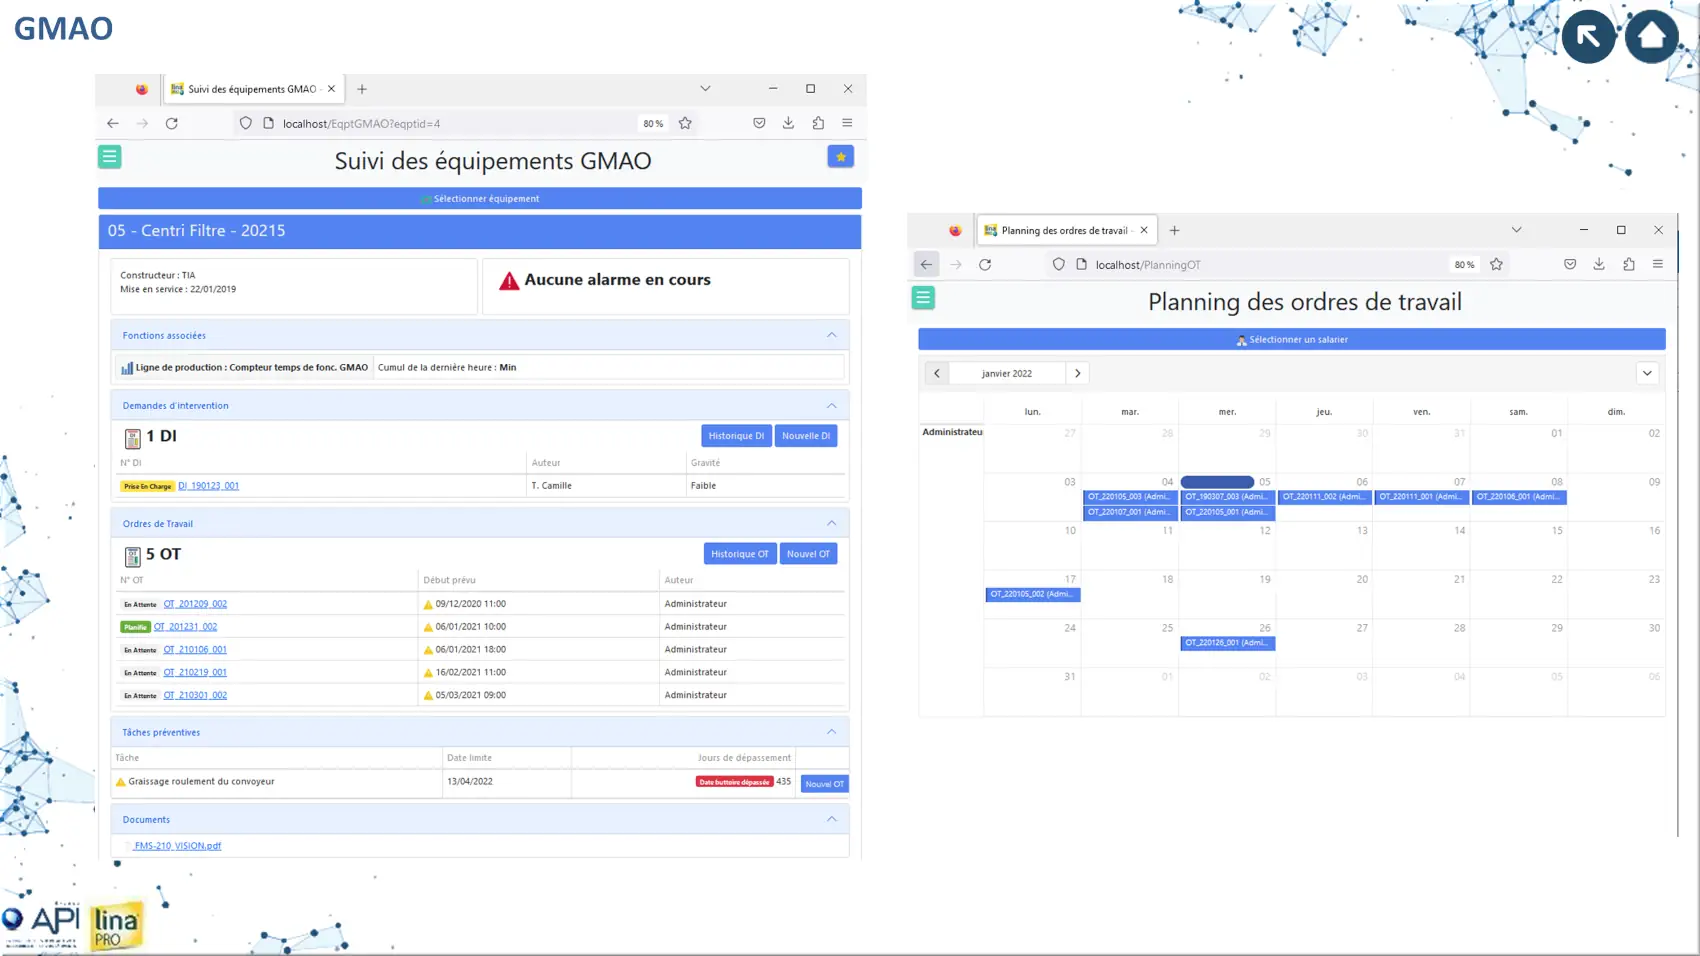This screenshot has width=1700, height=956.
Task: Go to next month after janvier 2022
Action: click(x=1077, y=374)
